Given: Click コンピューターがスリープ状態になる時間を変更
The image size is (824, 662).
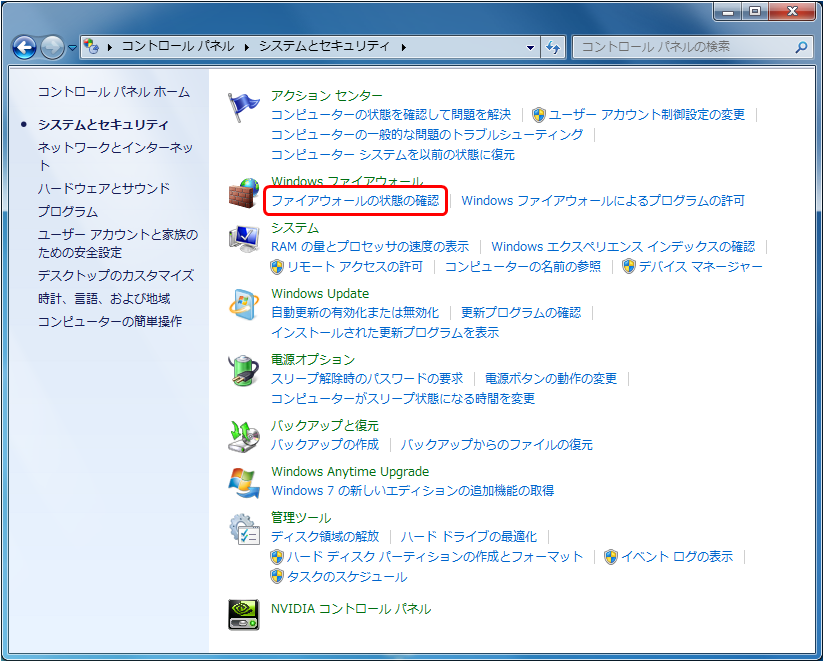Looking at the screenshot, I should coord(403,399).
